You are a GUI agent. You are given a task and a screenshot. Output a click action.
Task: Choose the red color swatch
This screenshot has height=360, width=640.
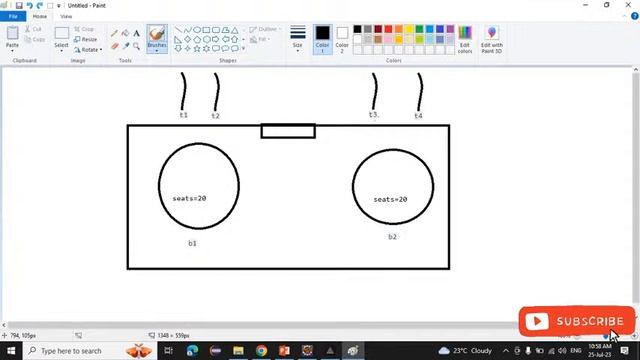388,29
